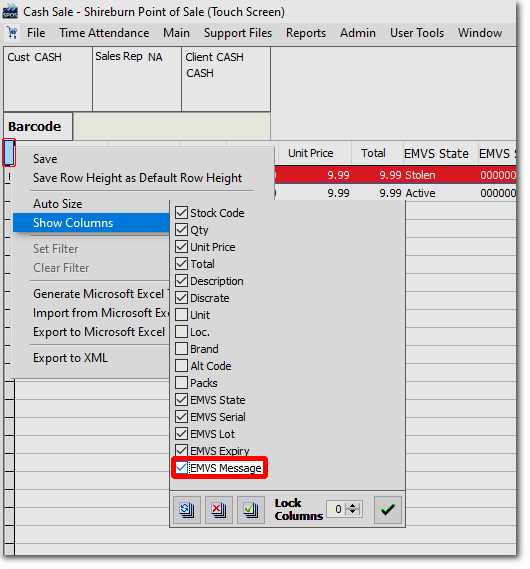Enable the Alt Code column checkbox
Viewport: 530px width, 569px height.
pos(181,366)
